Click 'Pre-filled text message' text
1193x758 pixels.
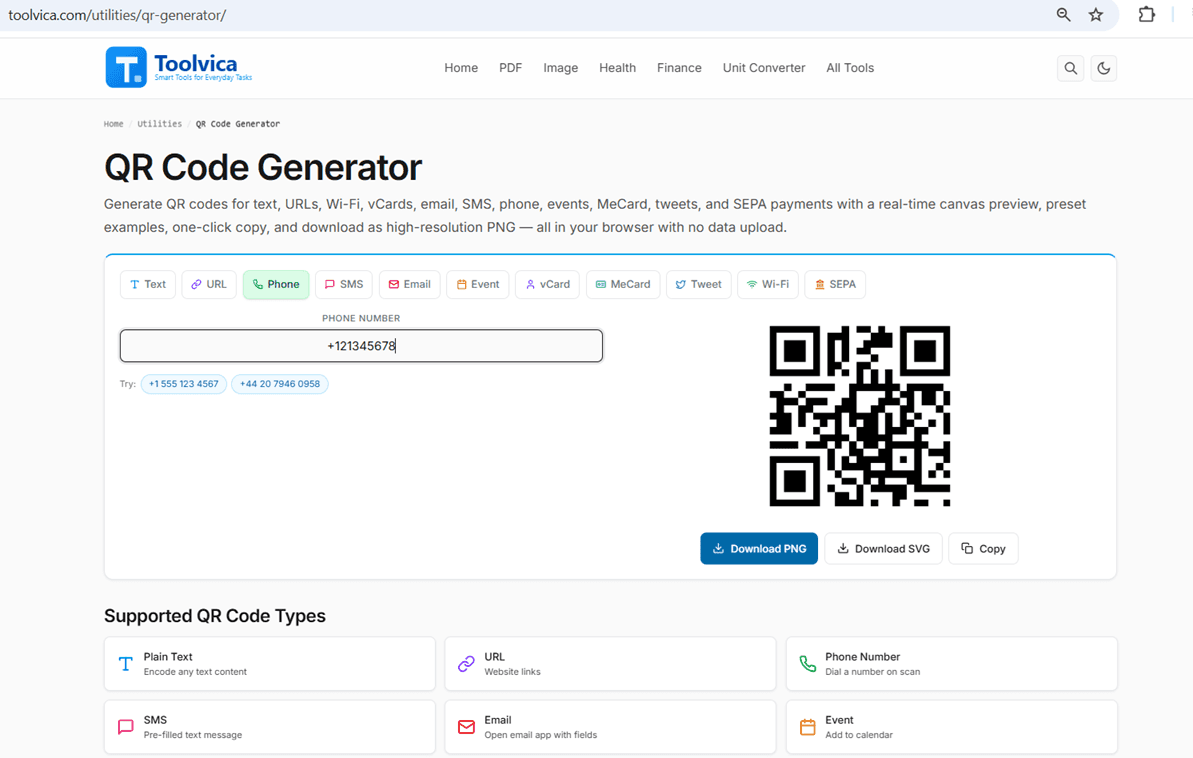coord(192,735)
